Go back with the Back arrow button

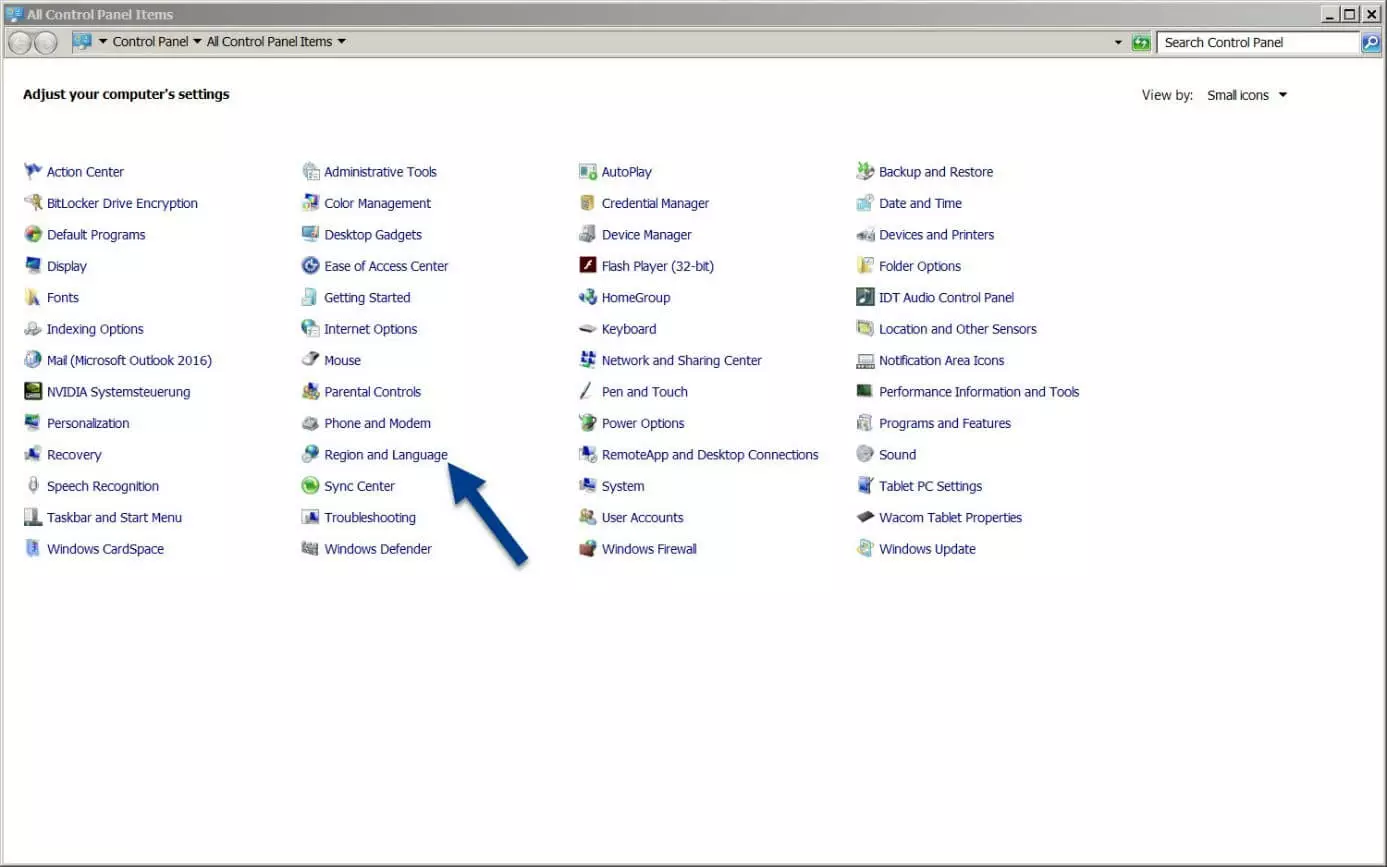click(20, 42)
